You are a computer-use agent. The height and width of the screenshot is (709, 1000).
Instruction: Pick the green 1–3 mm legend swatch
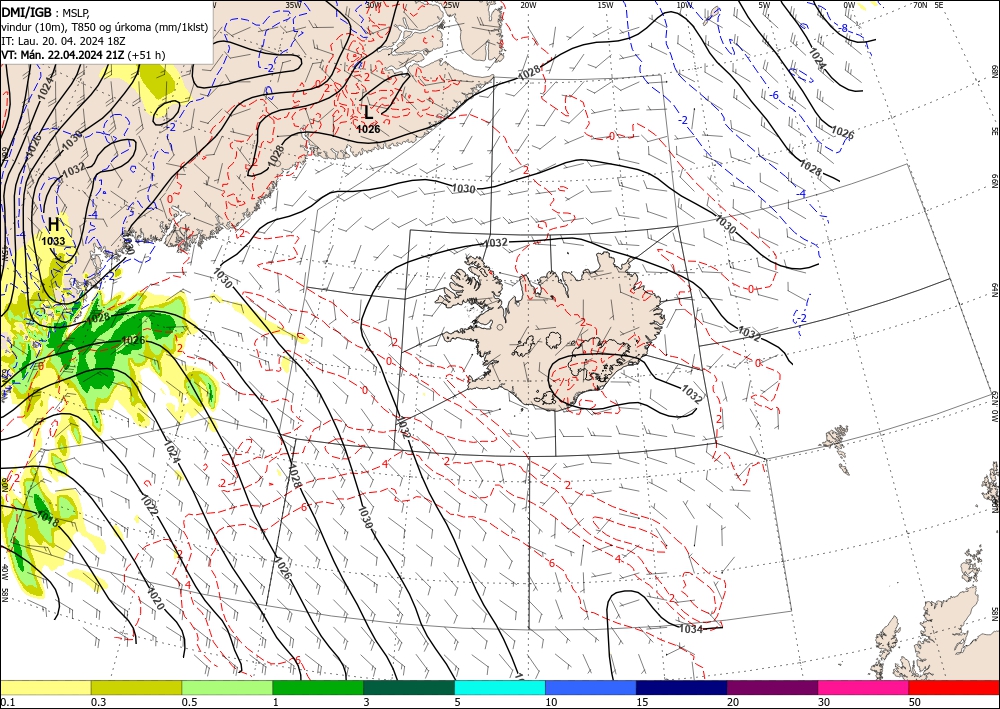coord(318,687)
